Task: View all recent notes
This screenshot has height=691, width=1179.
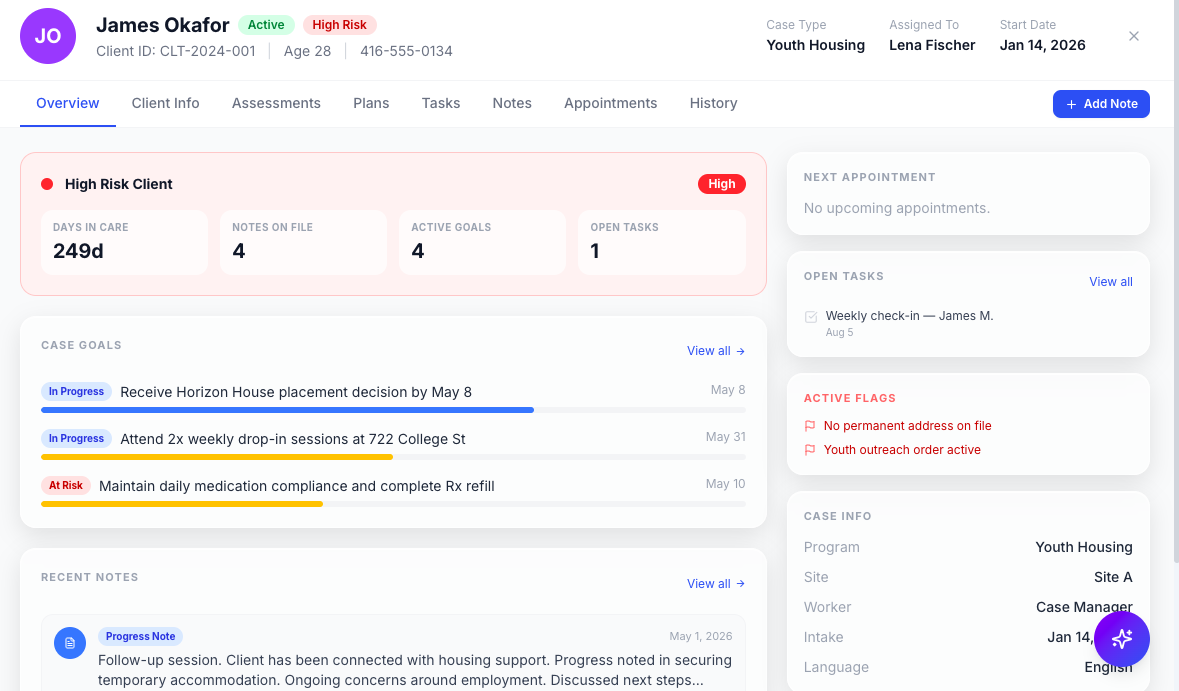Action: coord(716,583)
